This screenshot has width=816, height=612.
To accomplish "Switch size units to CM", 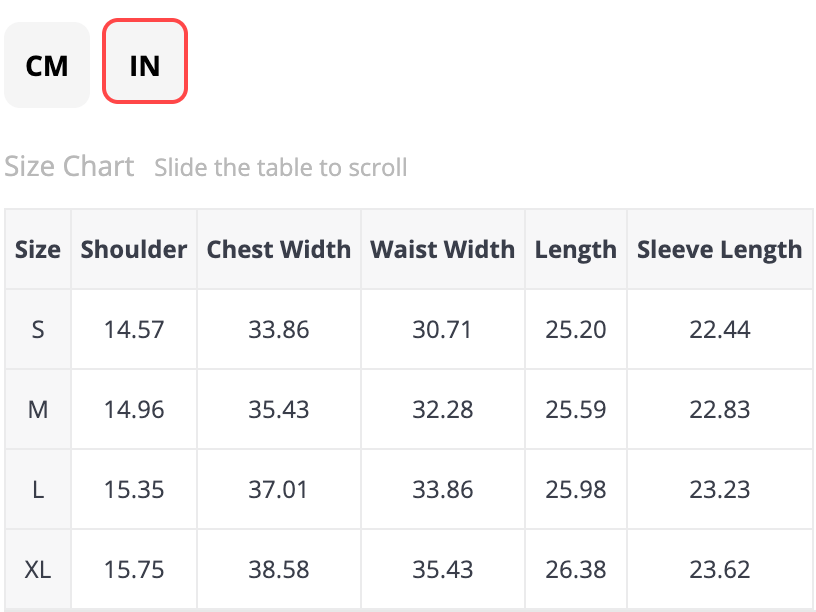I will [x=47, y=65].
